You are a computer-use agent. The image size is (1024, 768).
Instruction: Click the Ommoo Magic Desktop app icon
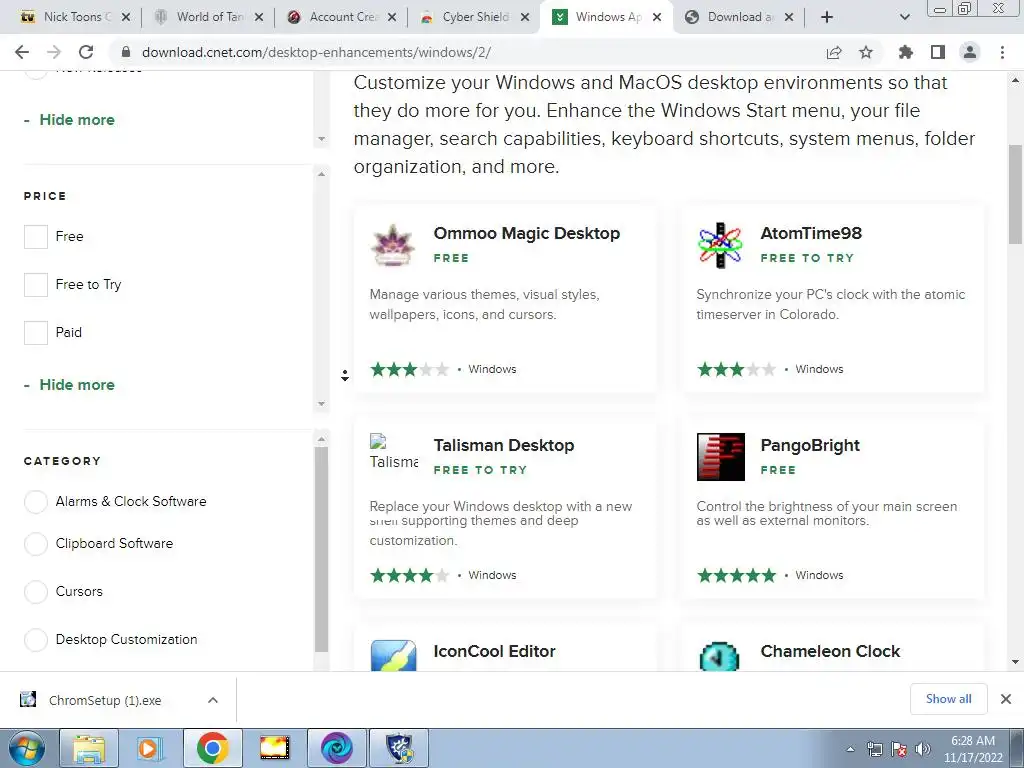pos(392,246)
